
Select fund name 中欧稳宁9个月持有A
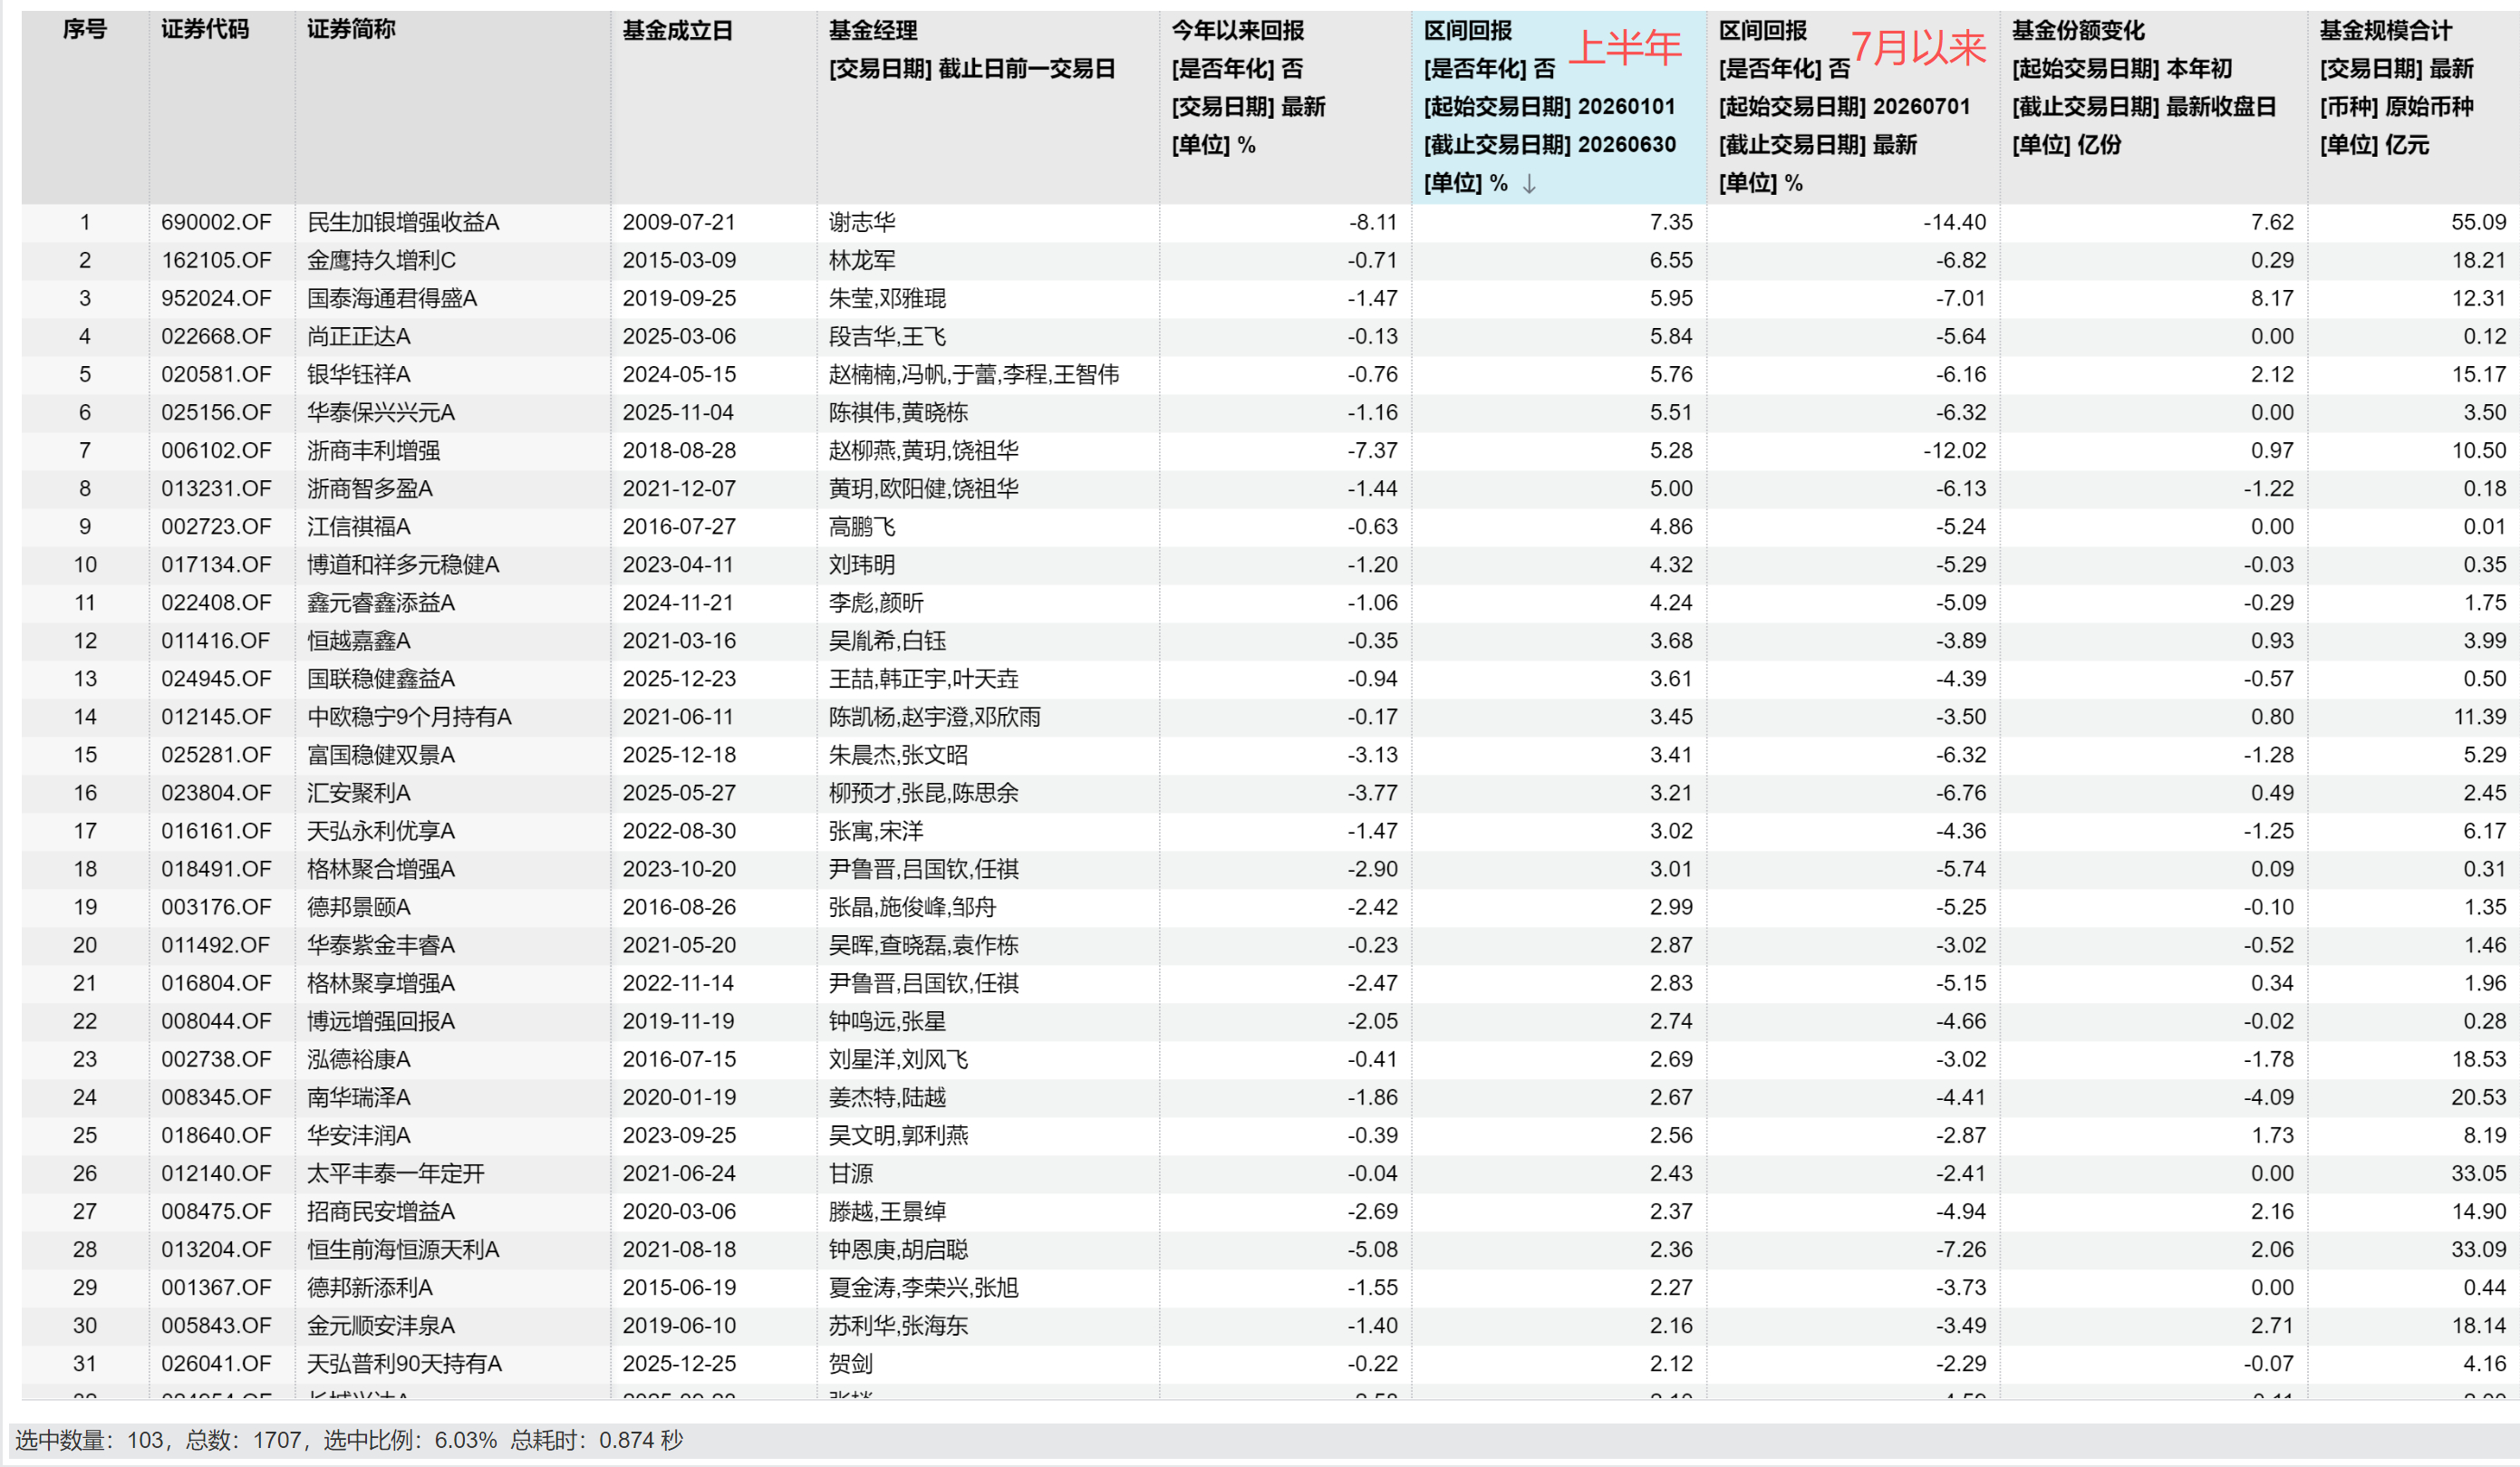pyautogui.click(x=409, y=716)
